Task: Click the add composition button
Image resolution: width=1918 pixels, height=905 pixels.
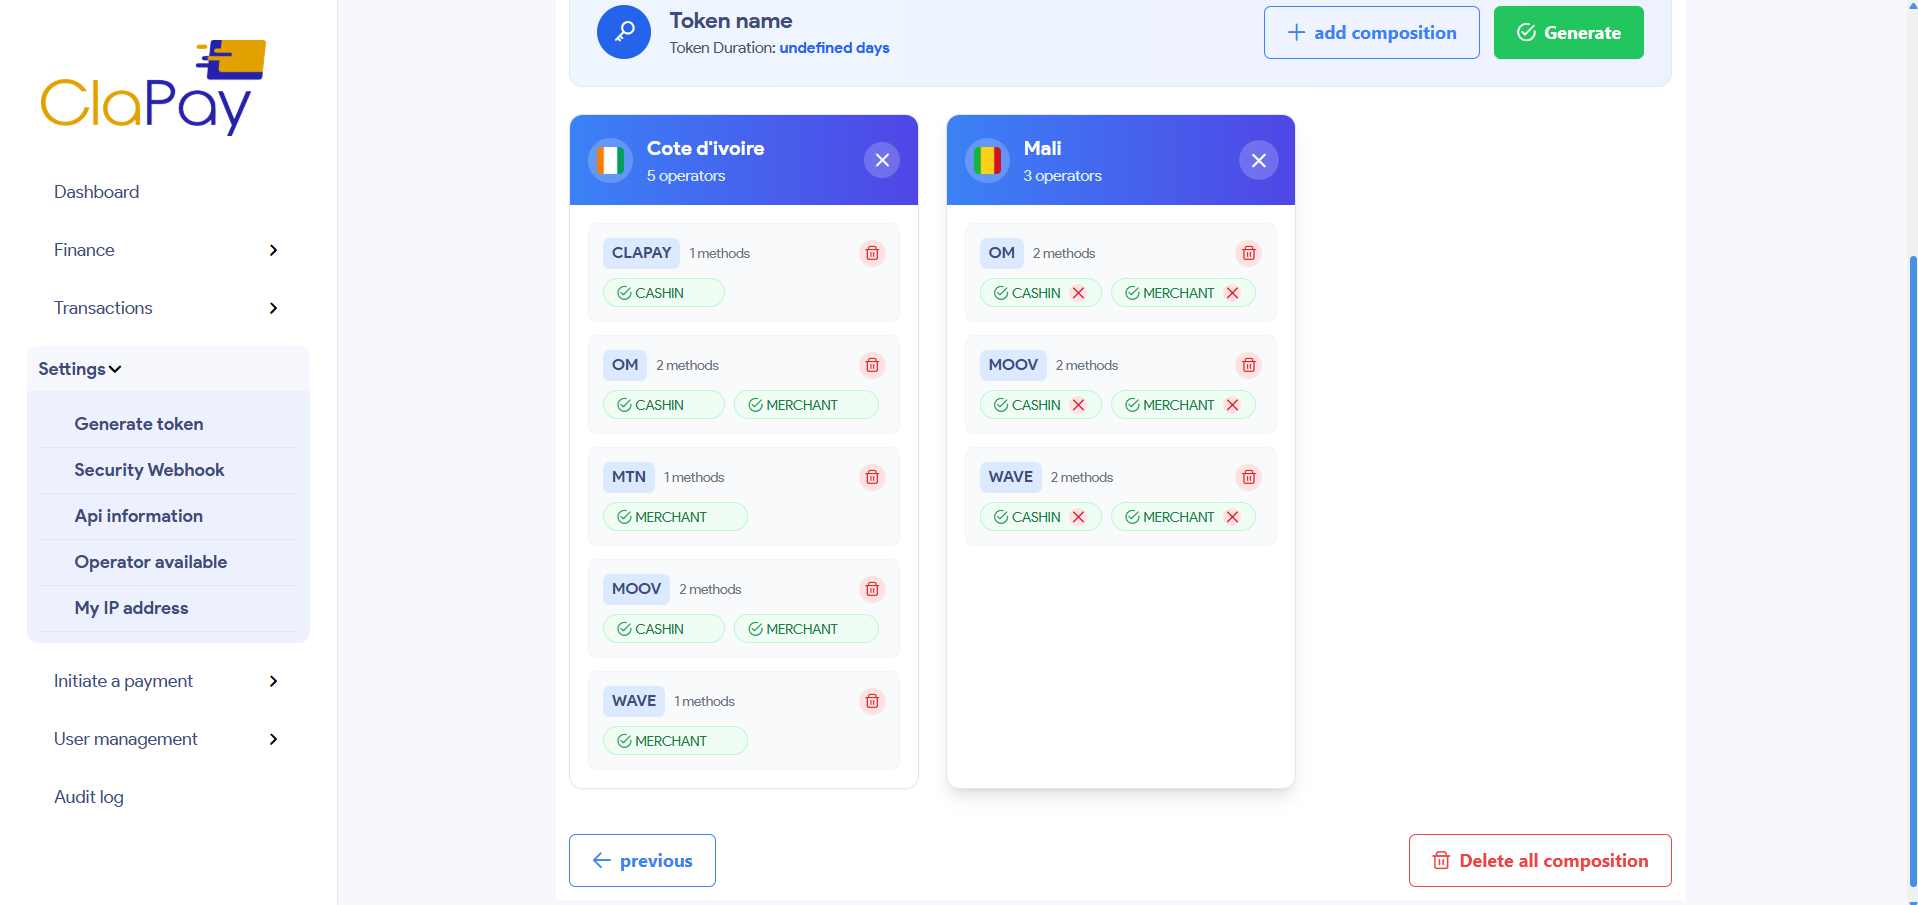Action: [x=1371, y=32]
